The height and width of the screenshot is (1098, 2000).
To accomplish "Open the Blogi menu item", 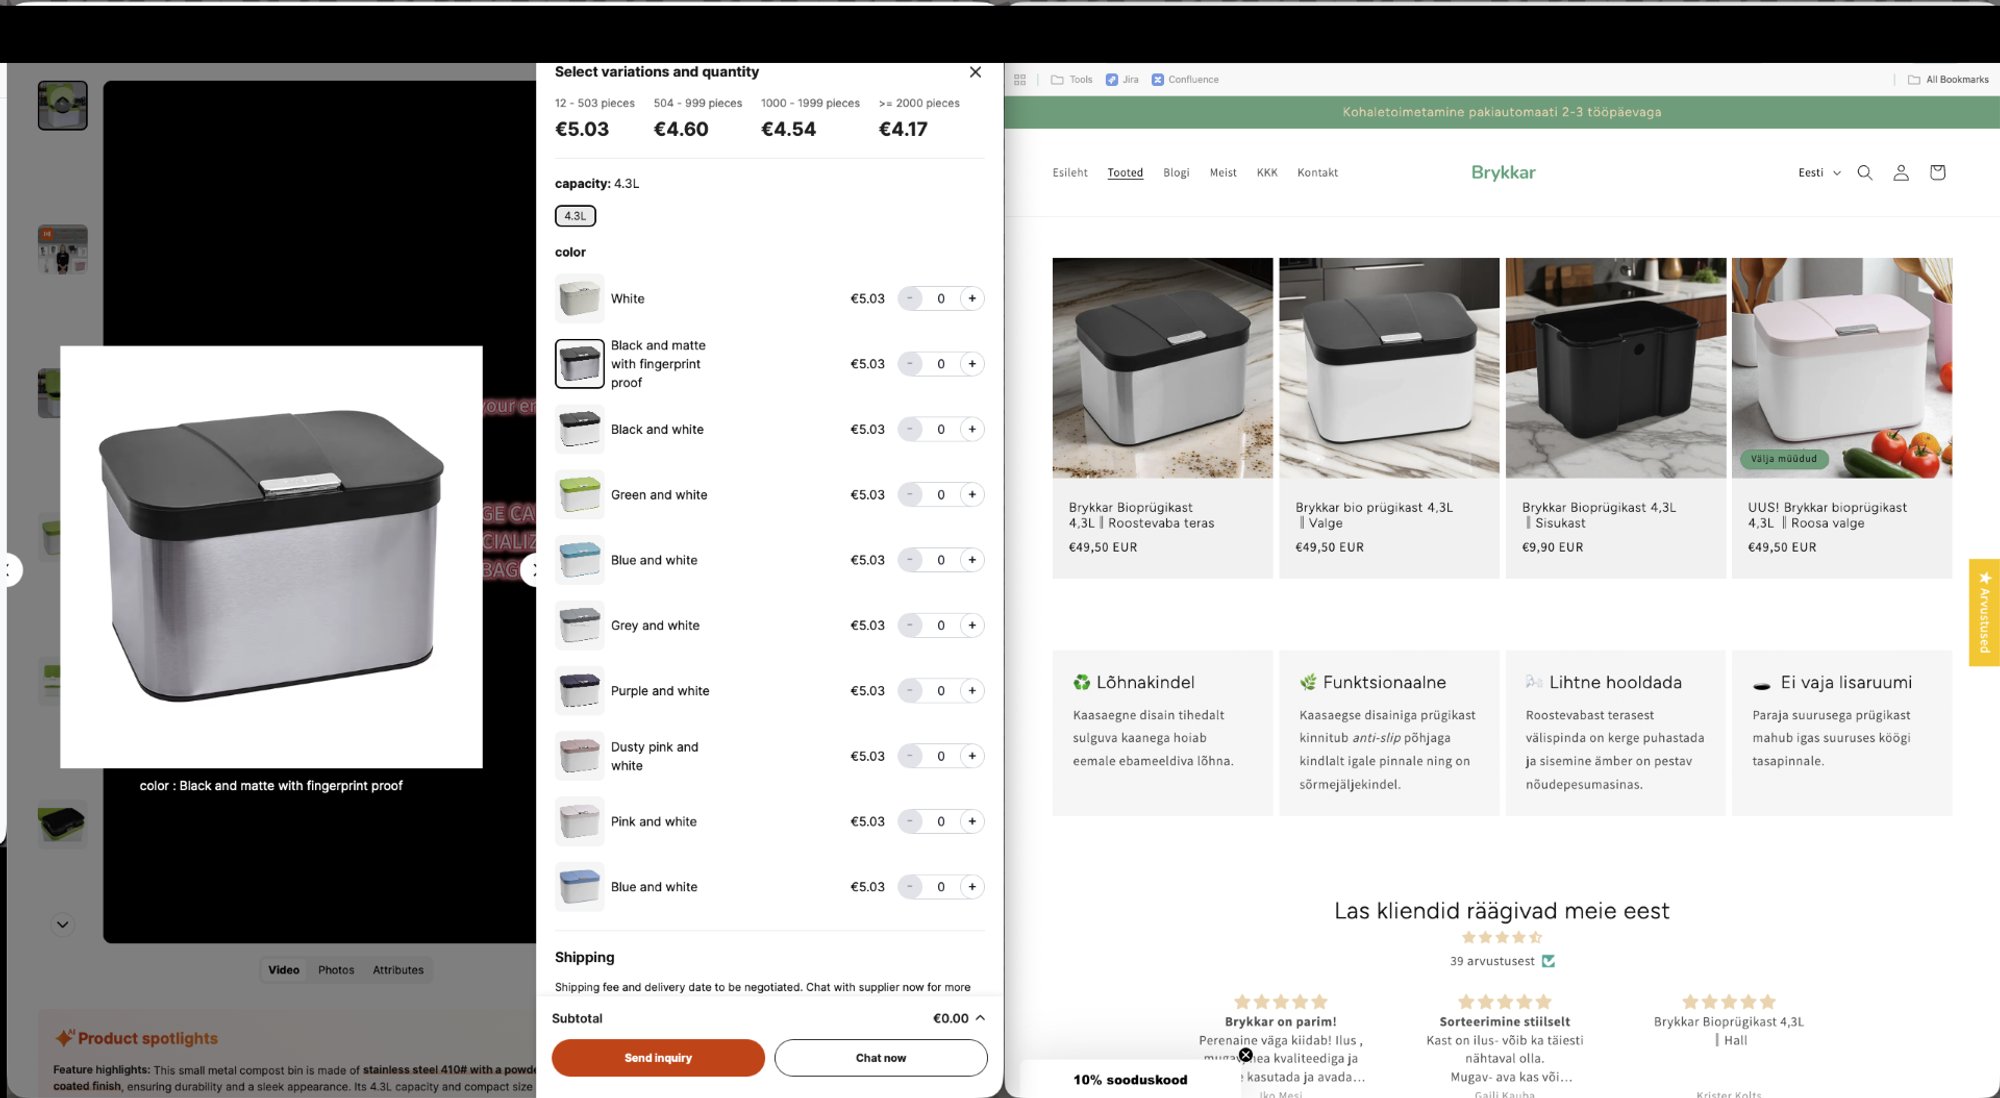I will pos(1176,172).
